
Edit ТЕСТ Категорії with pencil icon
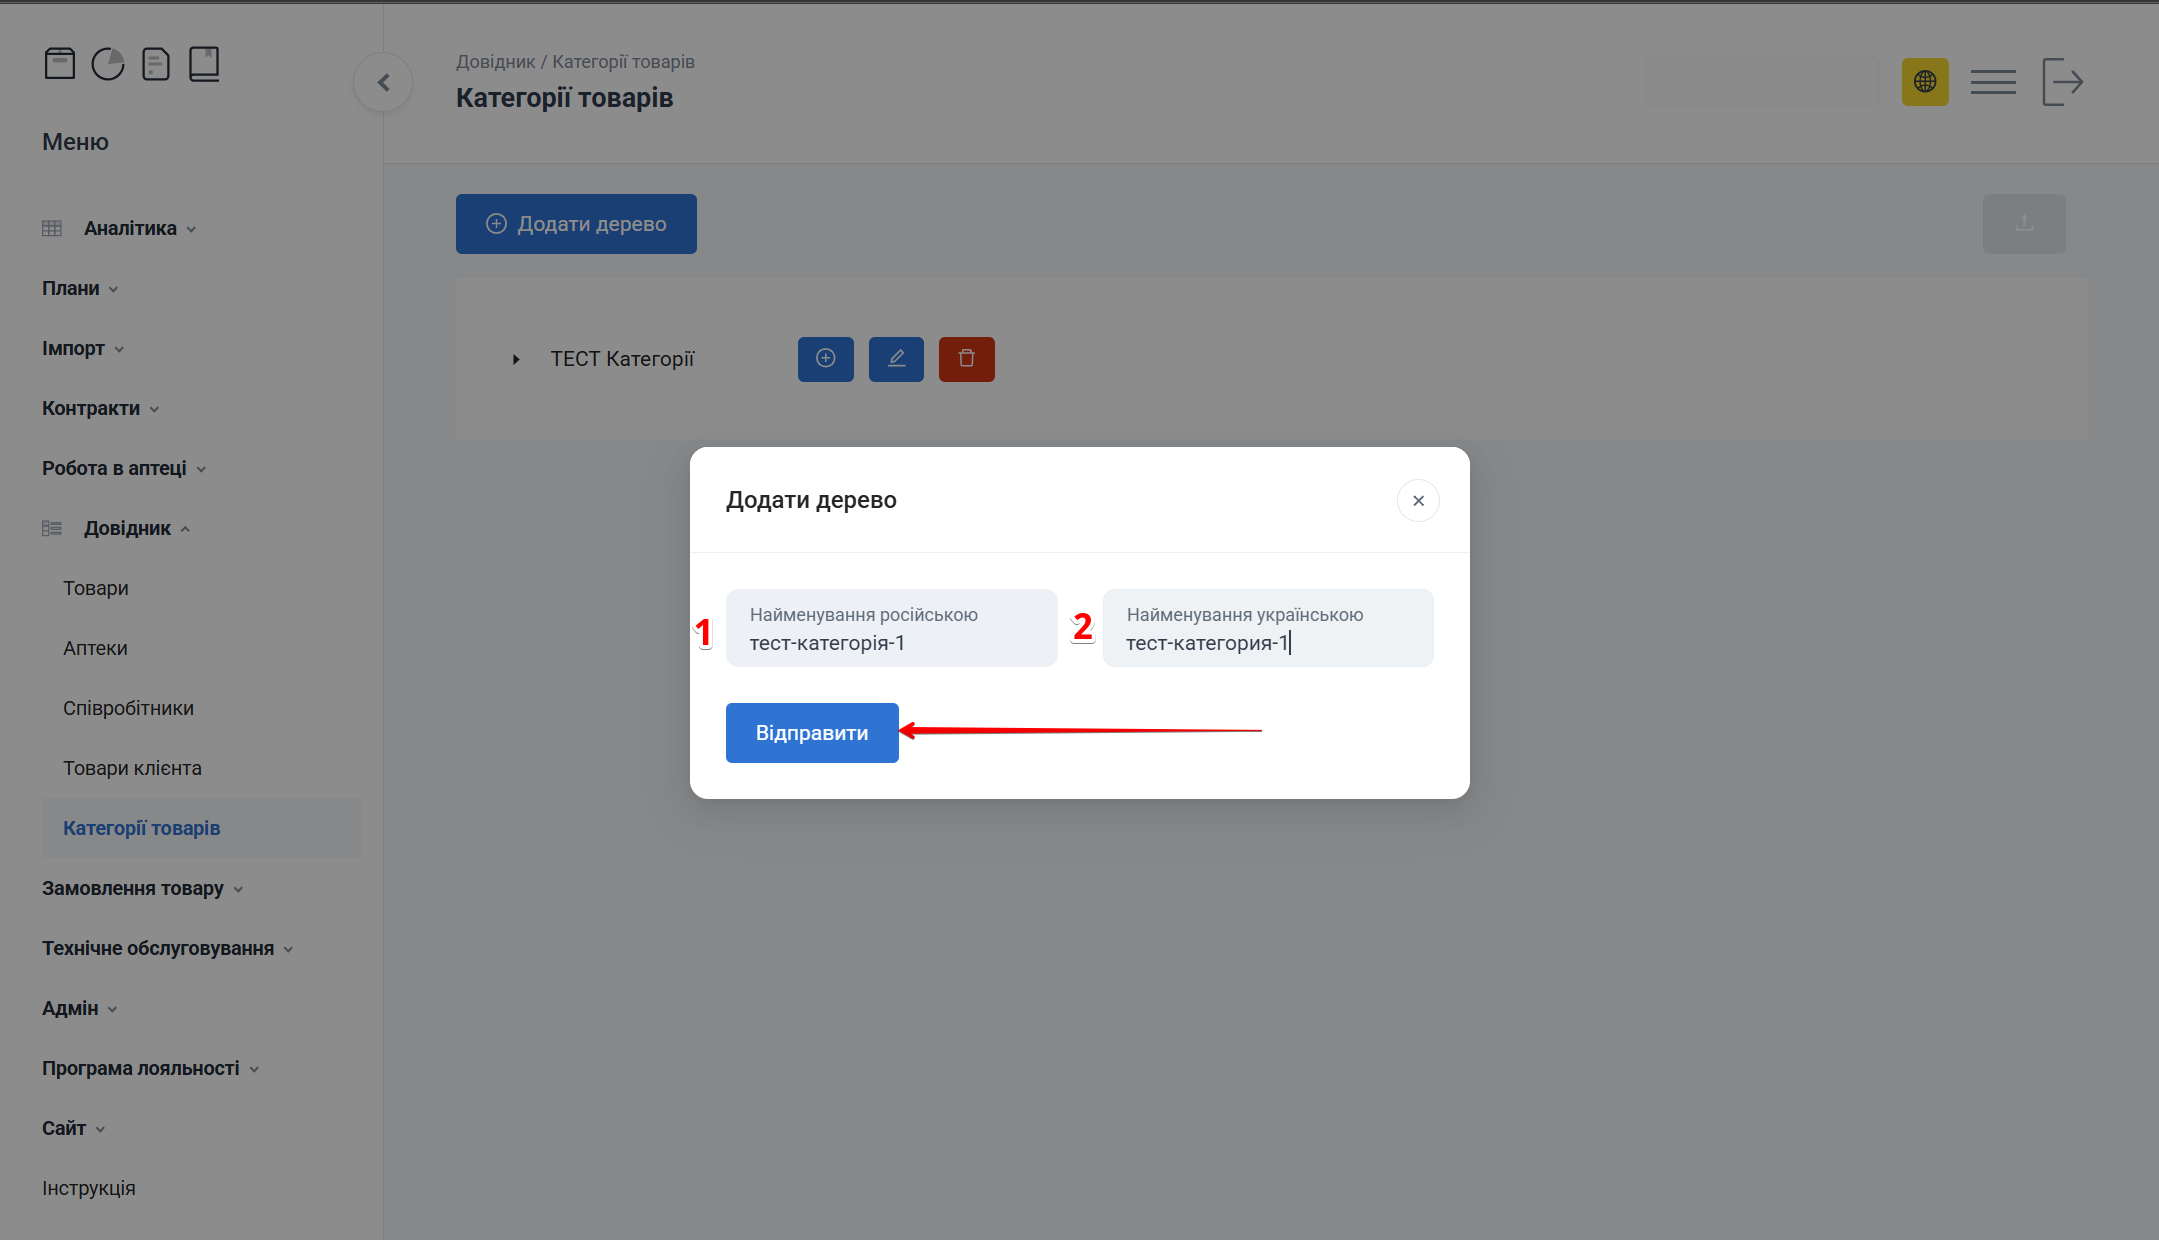896,359
